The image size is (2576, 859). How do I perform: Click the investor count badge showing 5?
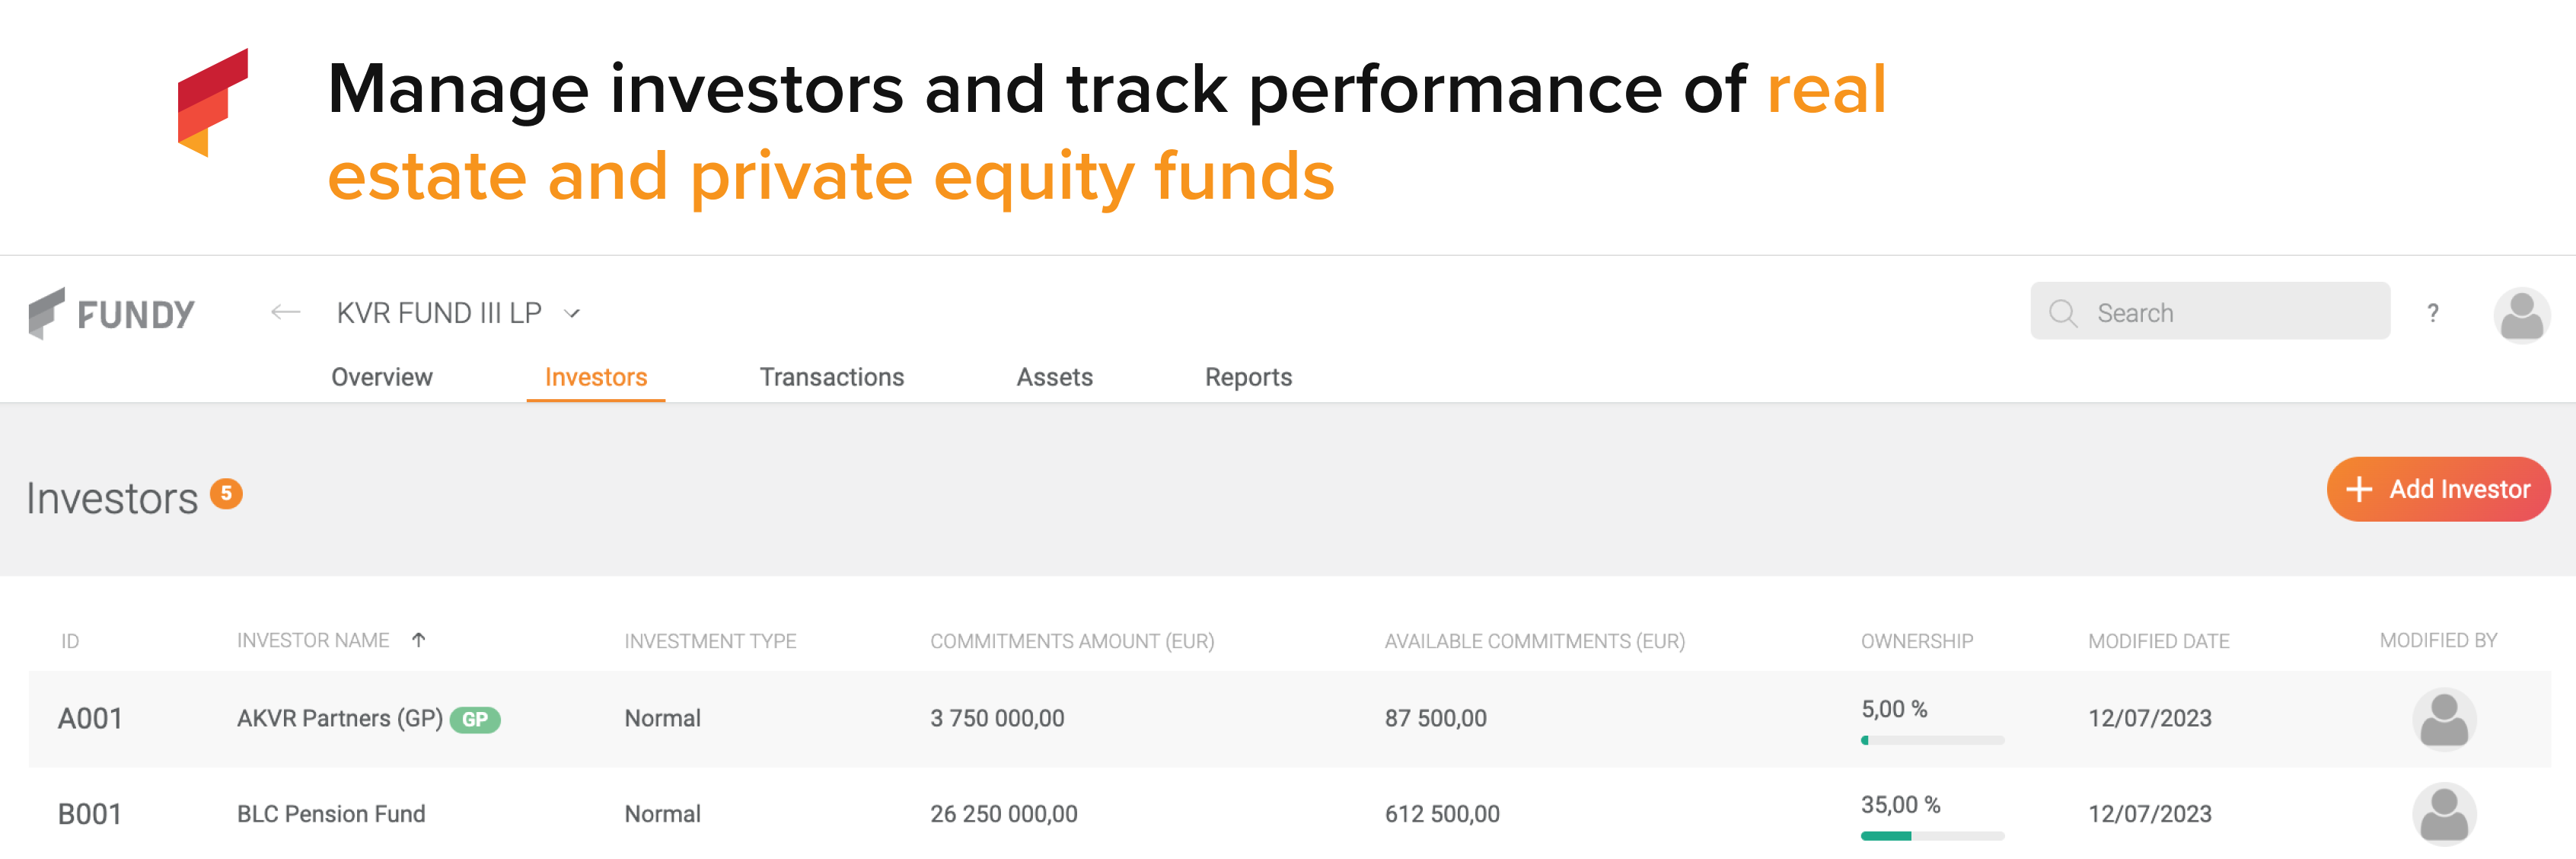[225, 493]
